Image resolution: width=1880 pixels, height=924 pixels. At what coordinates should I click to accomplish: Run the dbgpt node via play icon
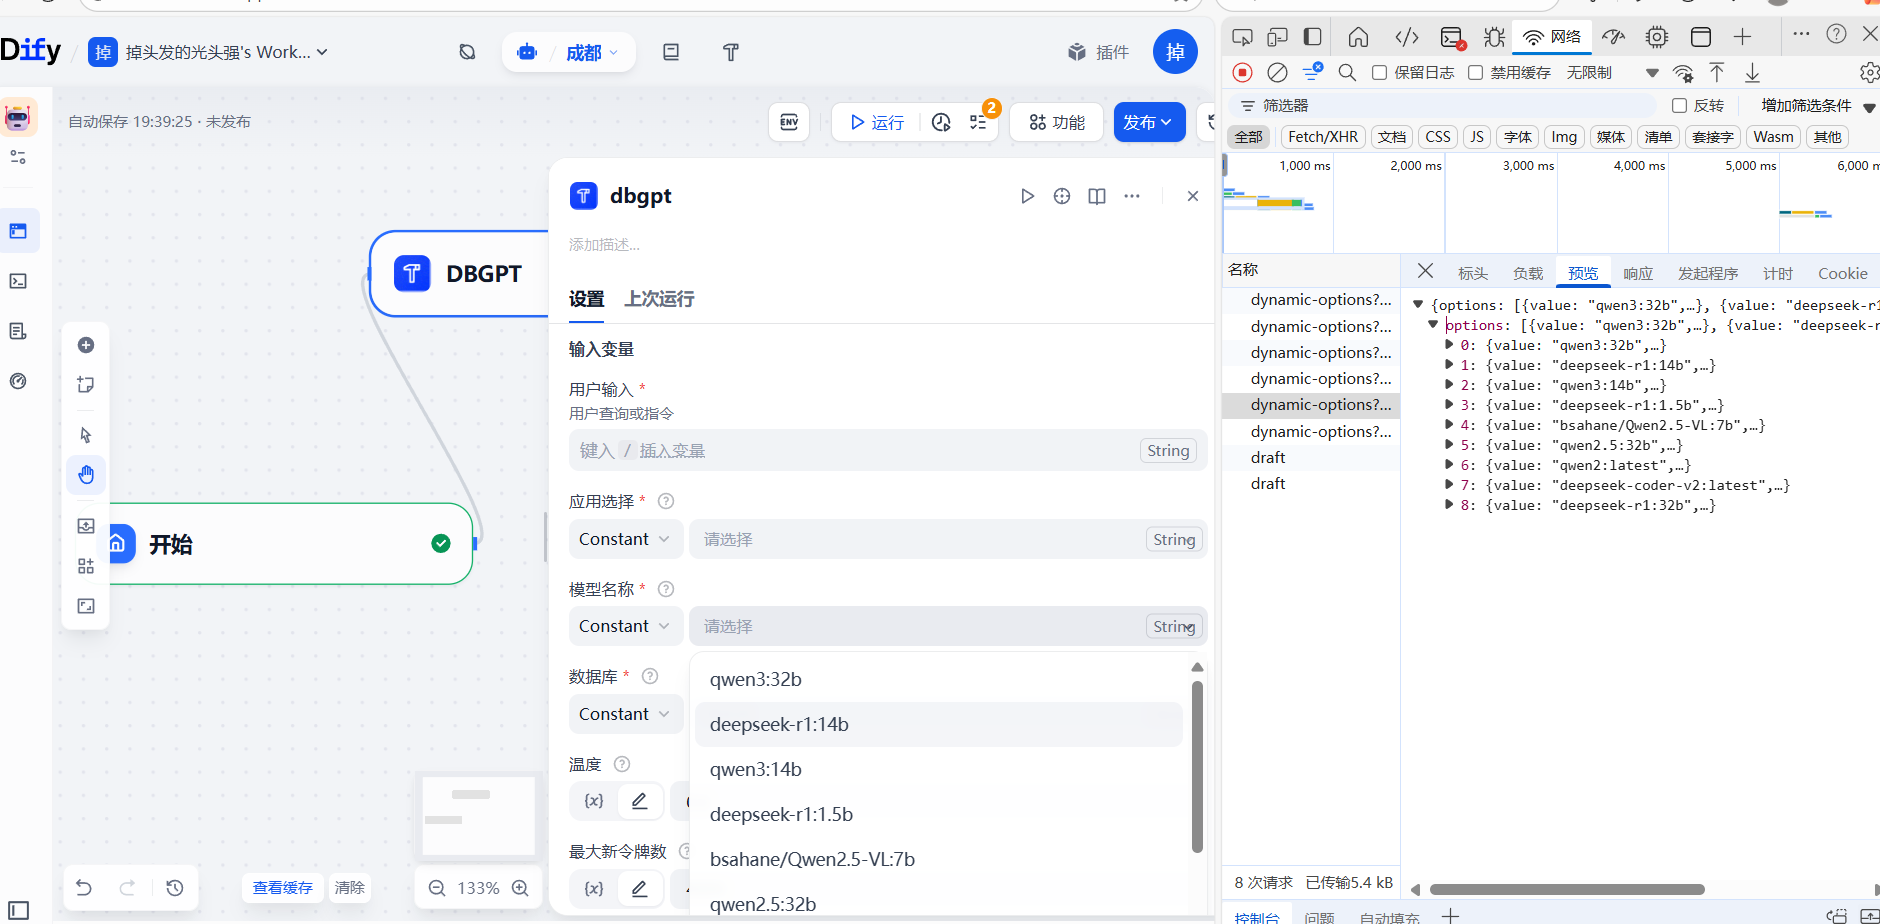[x=1028, y=195]
